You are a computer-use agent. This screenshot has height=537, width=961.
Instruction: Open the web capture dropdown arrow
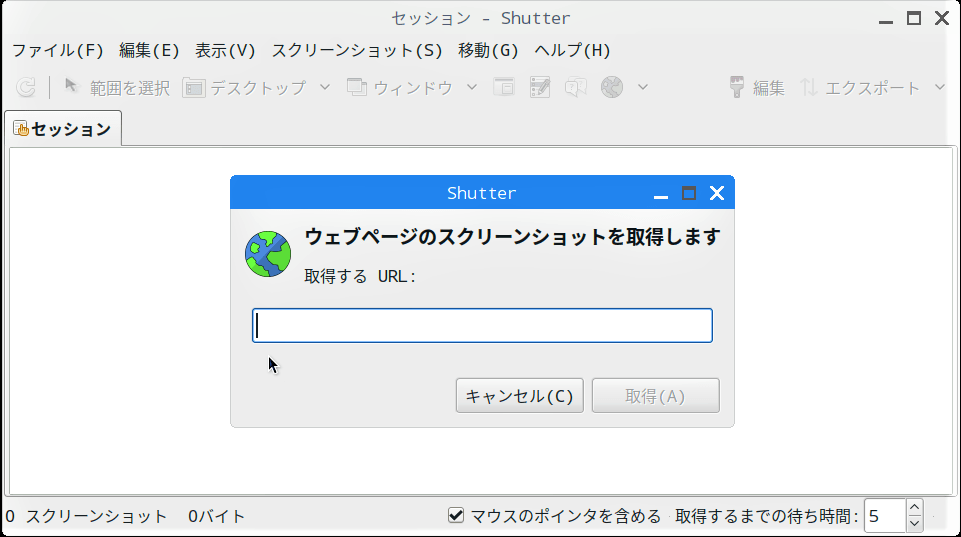point(642,87)
